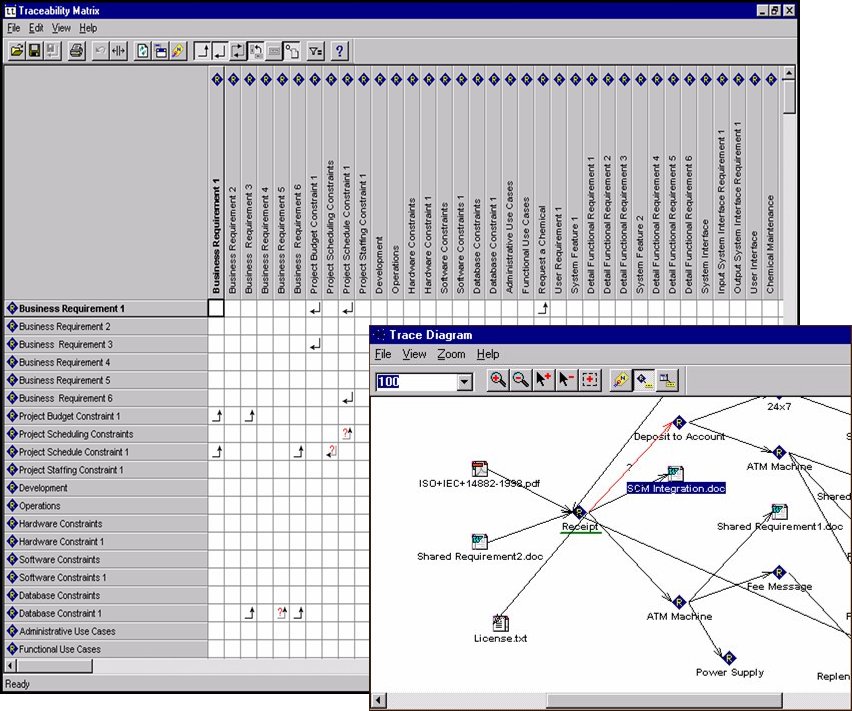Select the Database Constraint 1 row header
Image resolution: width=852 pixels, height=711 pixels.
pos(106,613)
